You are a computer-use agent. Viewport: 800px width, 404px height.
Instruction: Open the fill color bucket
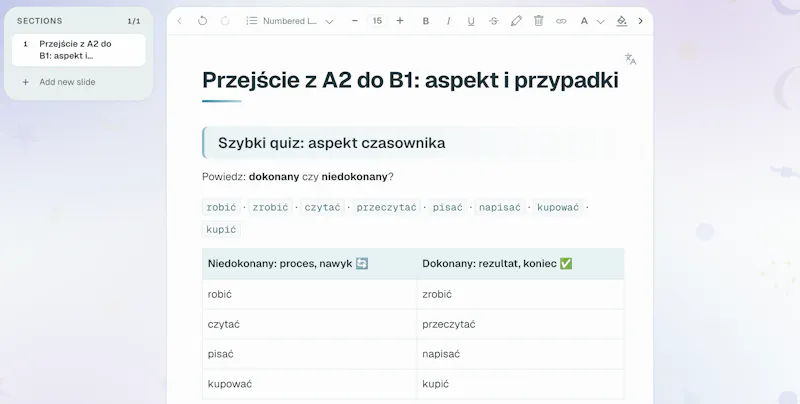click(621, 21)
